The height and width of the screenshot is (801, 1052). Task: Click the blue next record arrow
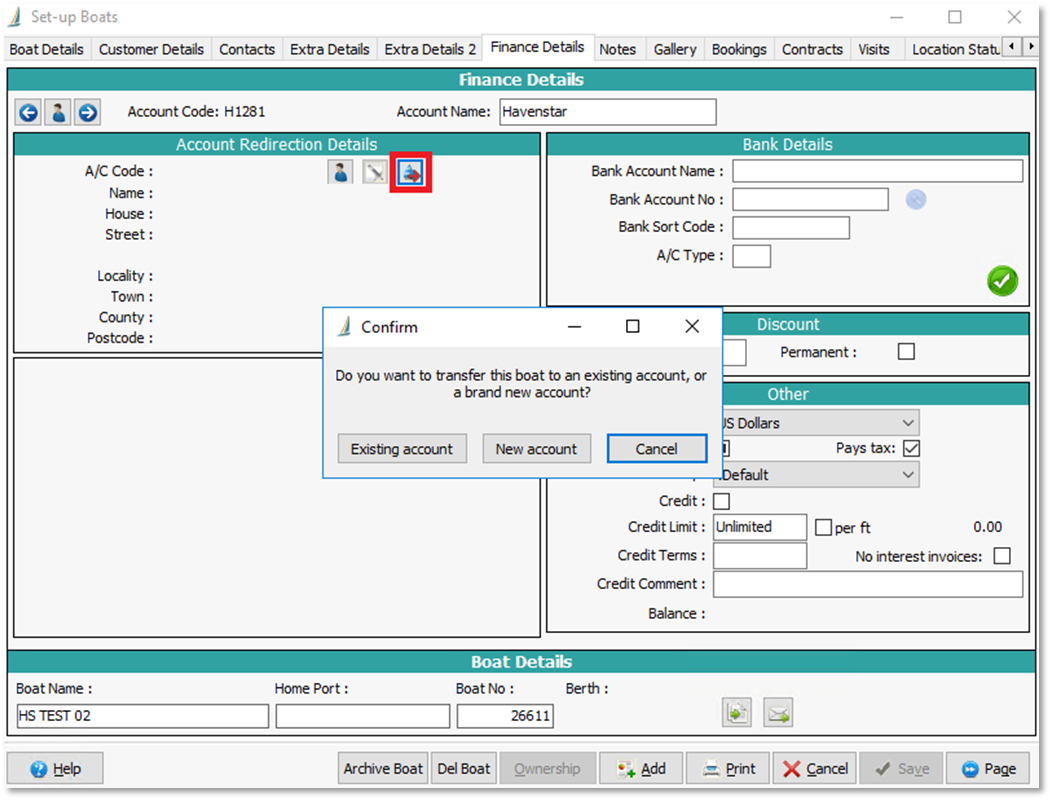coord(88,112)
